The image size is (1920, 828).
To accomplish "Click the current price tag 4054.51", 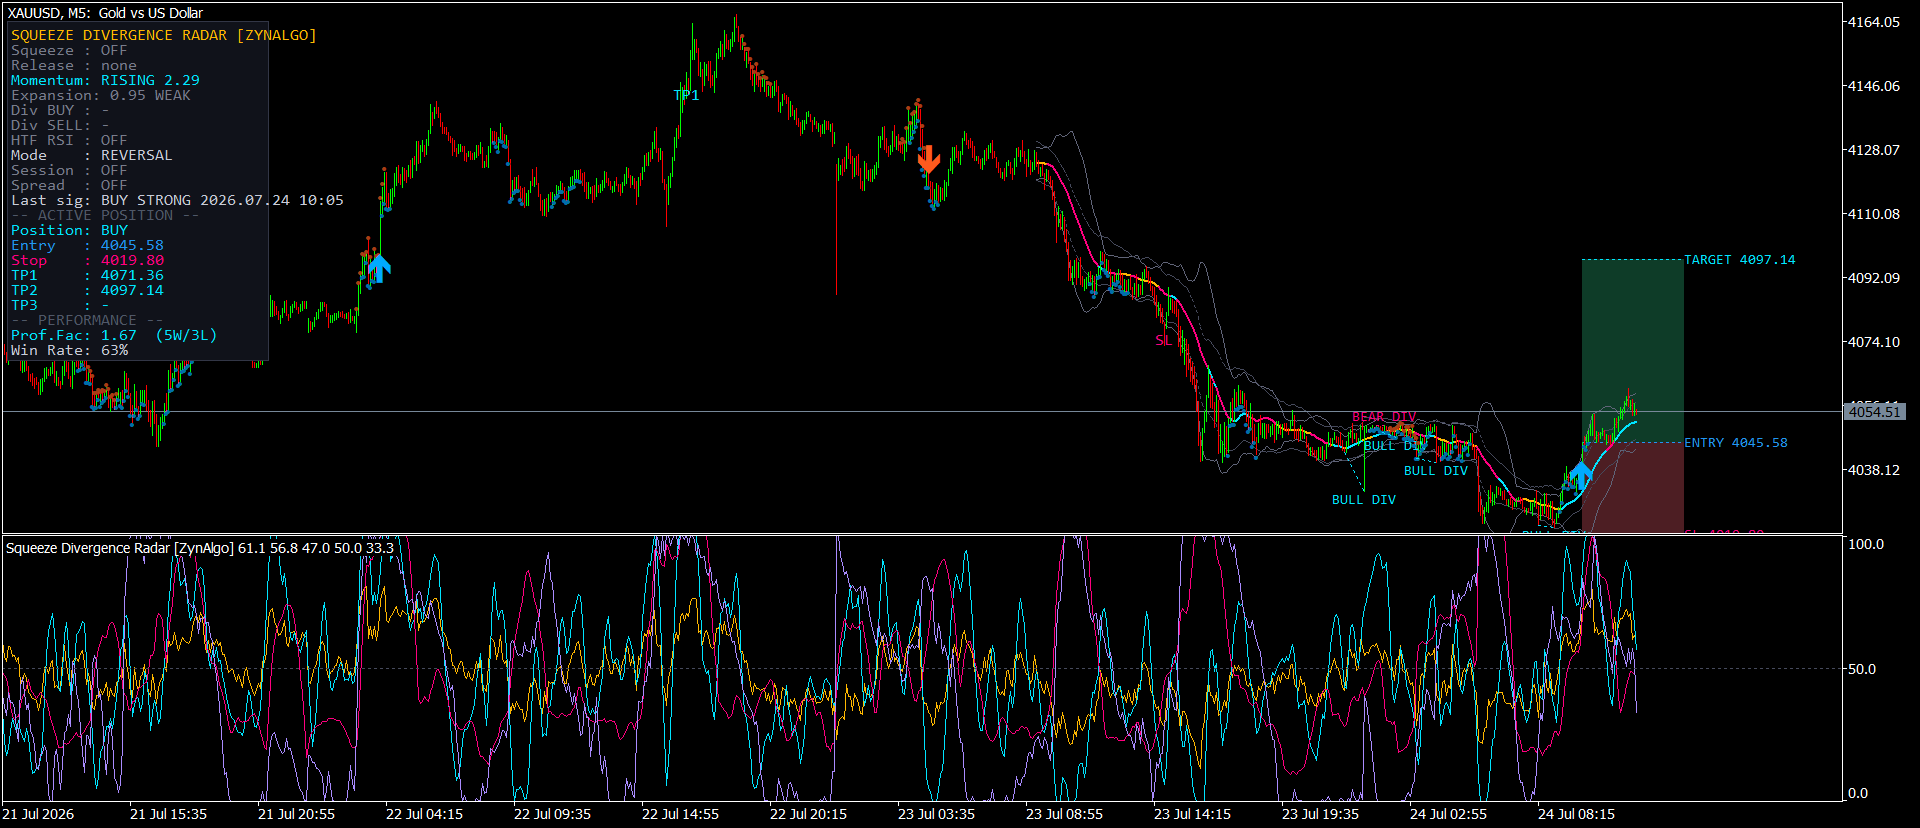I will pyautogui.click(x=1874, y=412).
